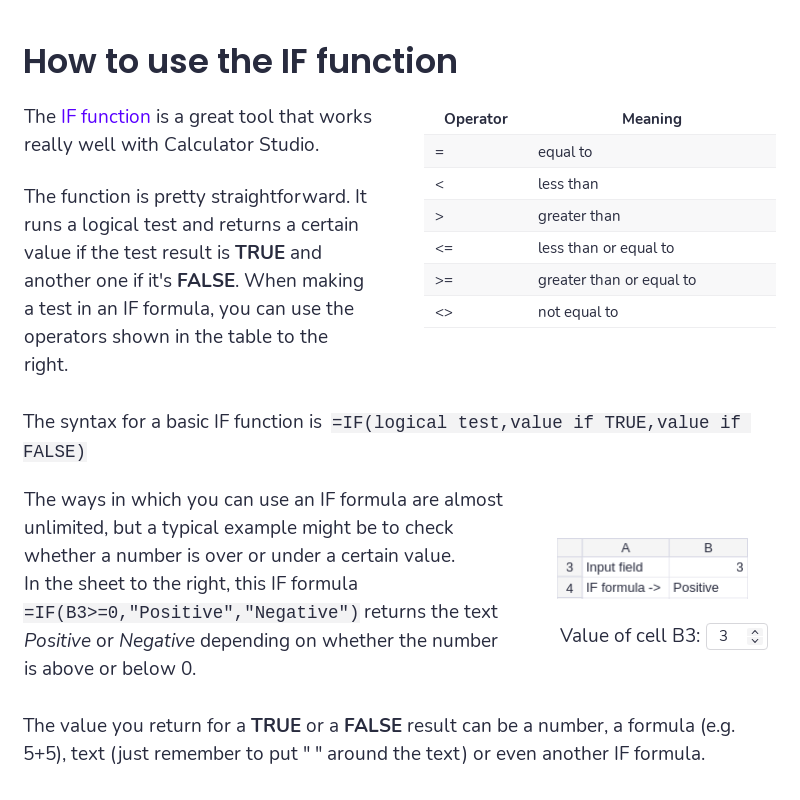This screenshot has height=800, width=800.
Task: Click the Operator column heading
Action: point(476,119)
